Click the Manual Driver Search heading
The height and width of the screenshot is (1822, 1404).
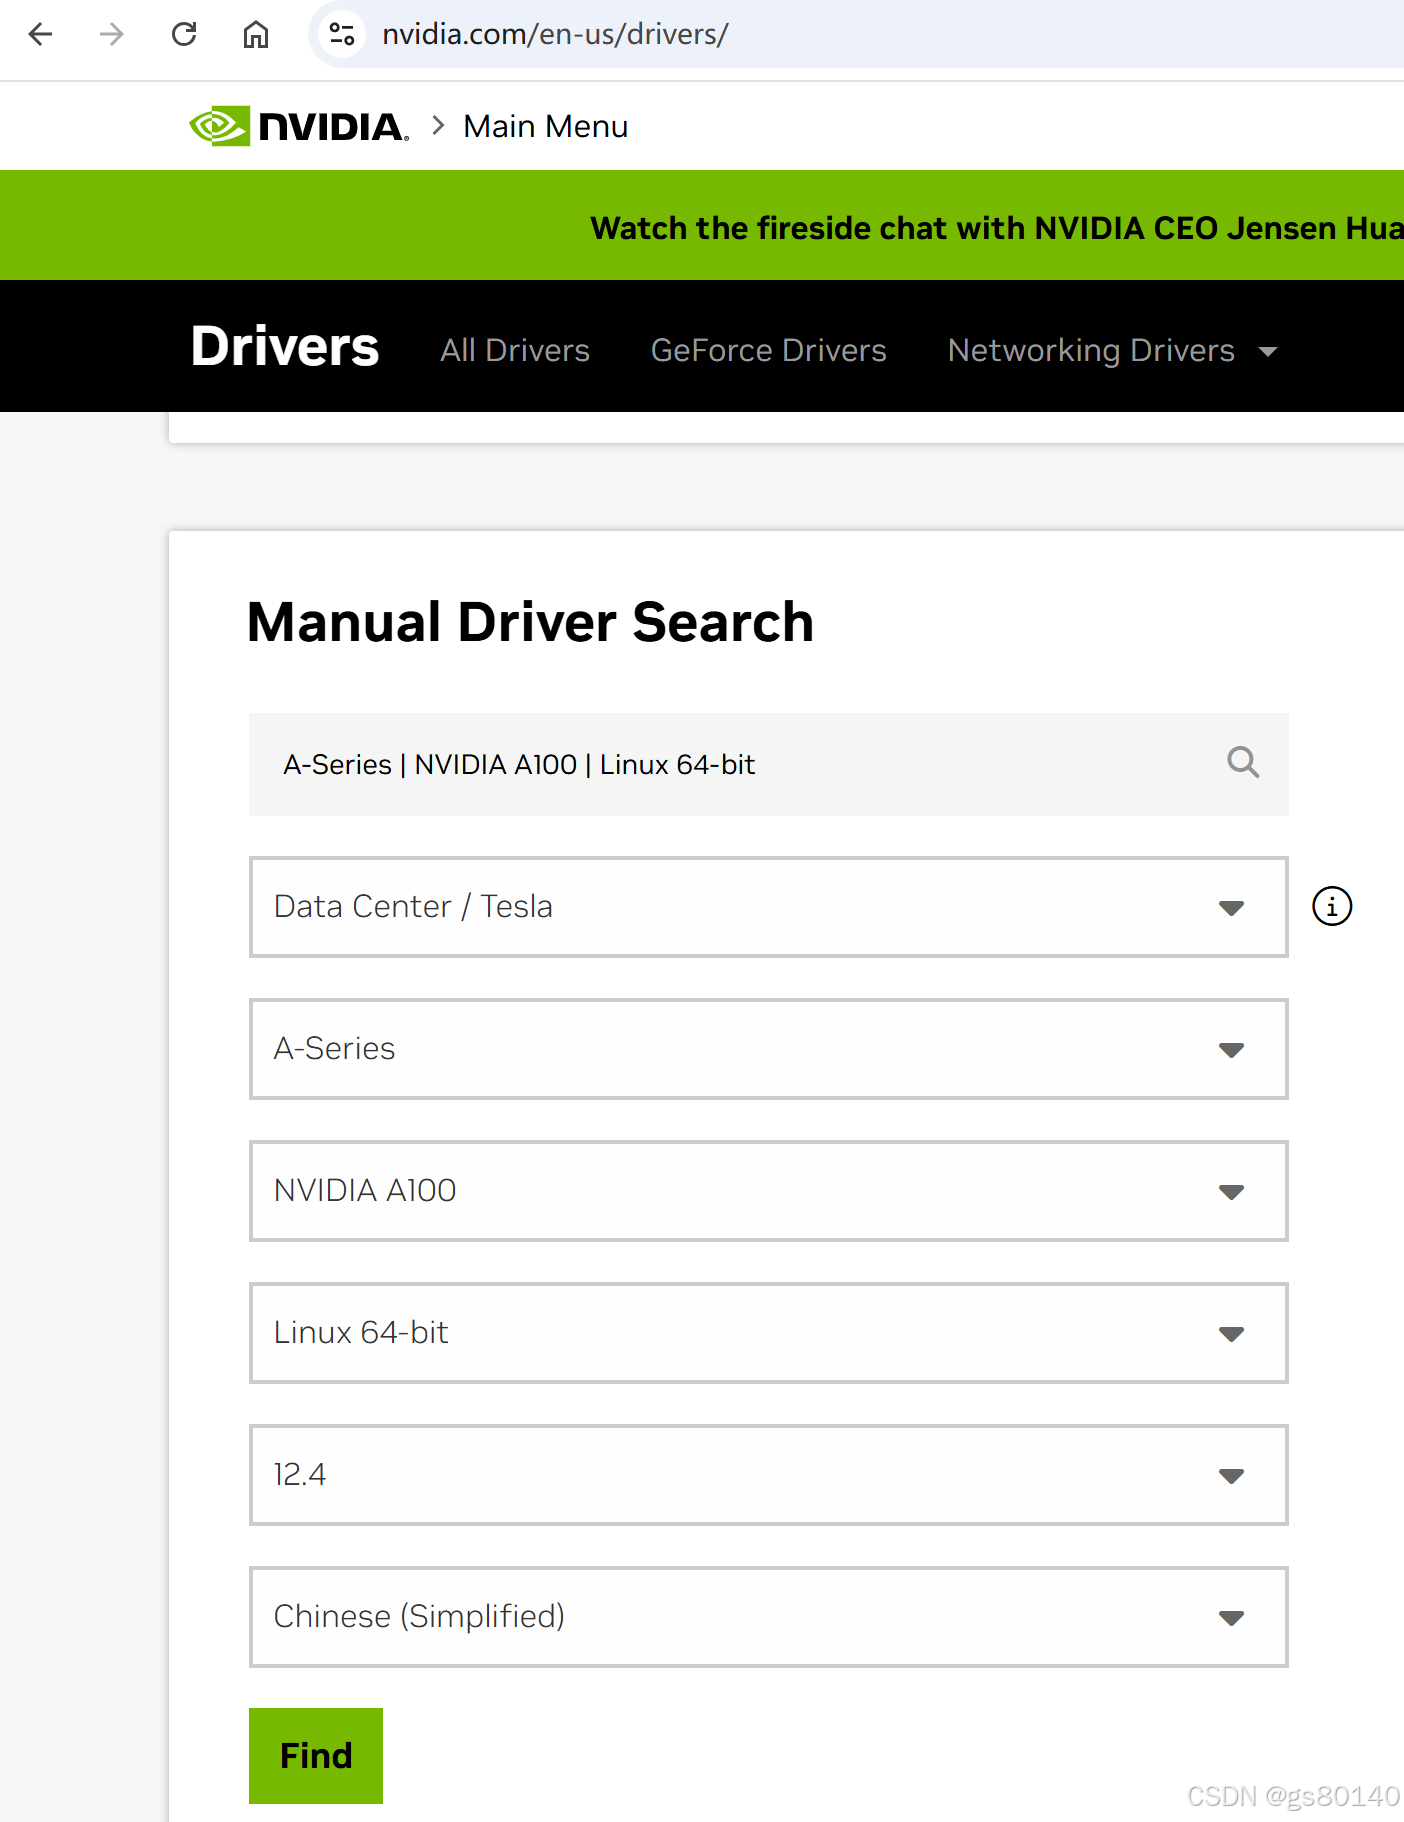click(x=530, y=622)
